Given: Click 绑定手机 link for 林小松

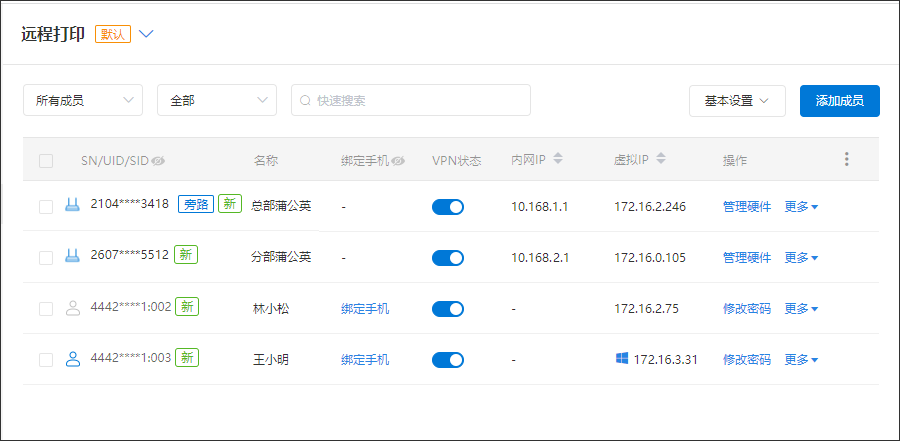Looking at the screenshot, I should [365, 309].
